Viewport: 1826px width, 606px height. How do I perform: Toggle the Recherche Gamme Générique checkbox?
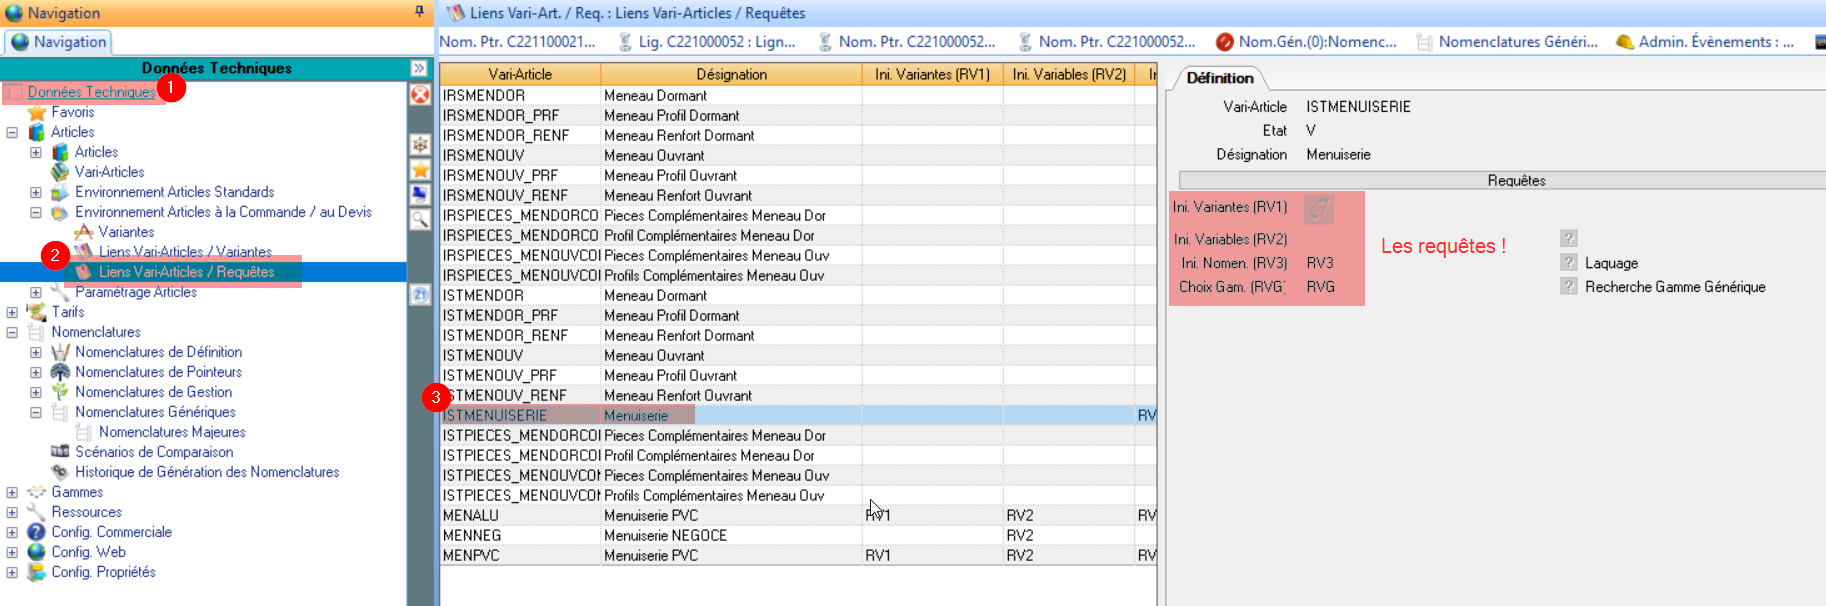[1568, 287]
